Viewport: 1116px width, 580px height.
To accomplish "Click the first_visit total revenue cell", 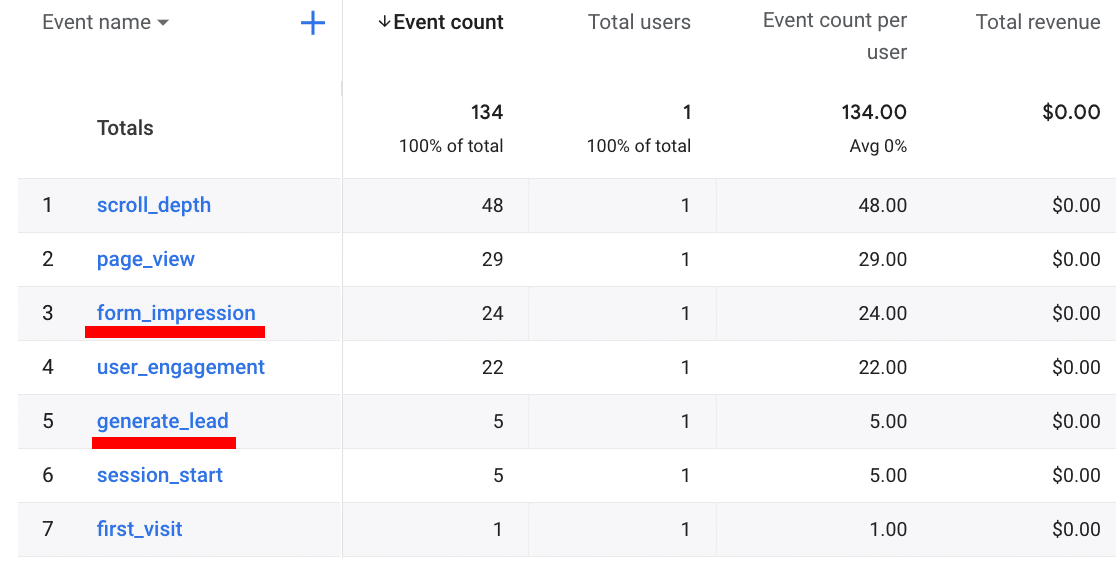I will (x=1076, y=529).
